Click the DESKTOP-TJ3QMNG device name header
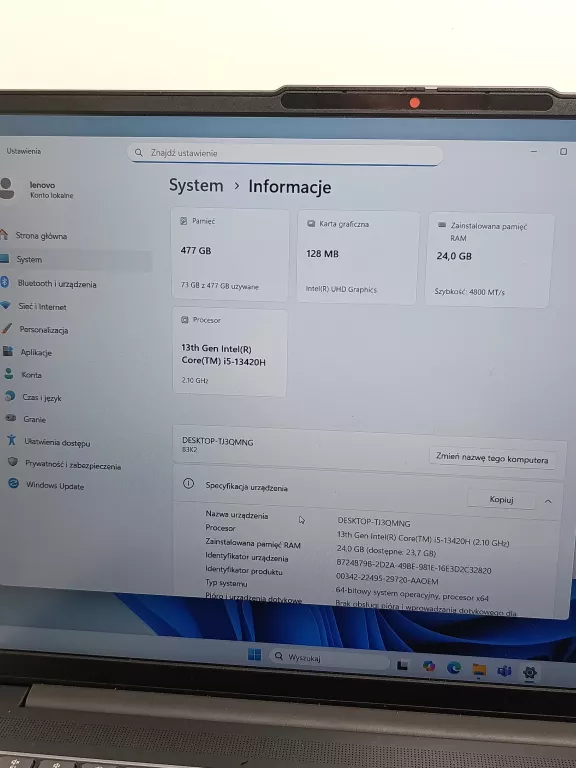The height and width of the screenshot is (768, 576). click(x=217, y=442)
